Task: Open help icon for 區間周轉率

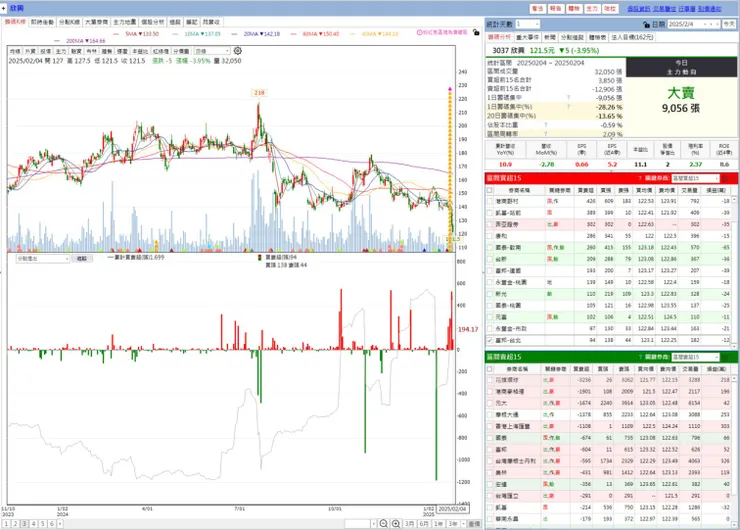Action: pyautogui.click(x=546, y=134)
